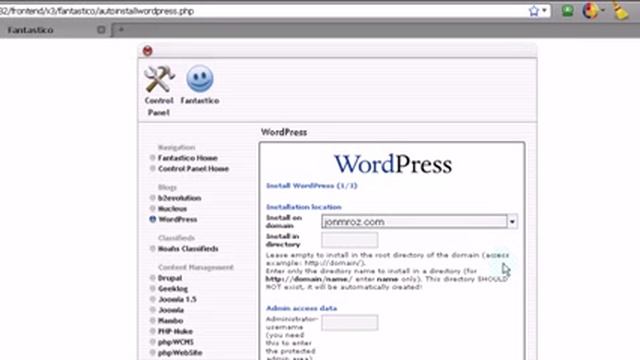Open the Control Panel tools icon
The height and width of the screenshot is (360, 640).
[159, 79]
